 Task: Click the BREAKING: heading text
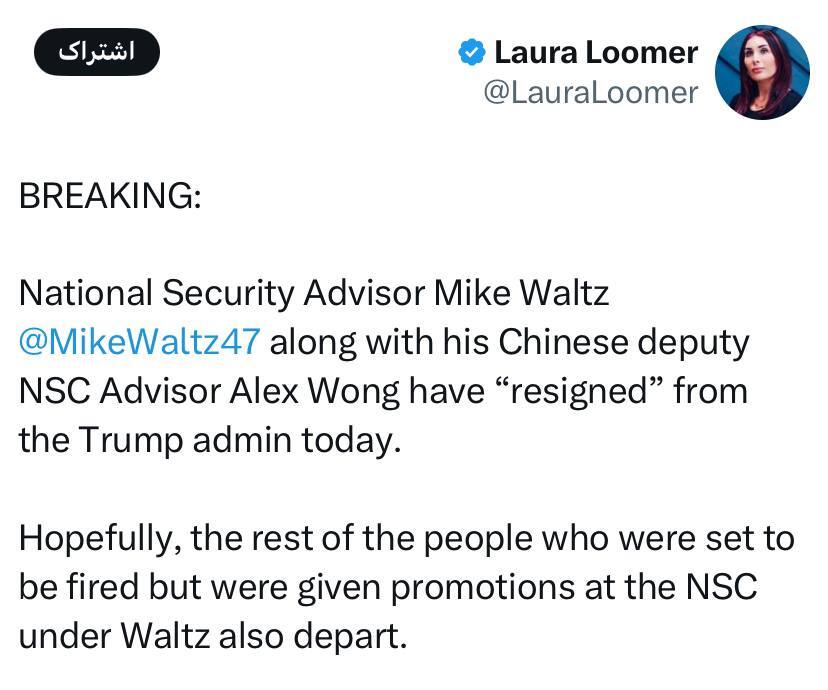[x=110, y=196]
